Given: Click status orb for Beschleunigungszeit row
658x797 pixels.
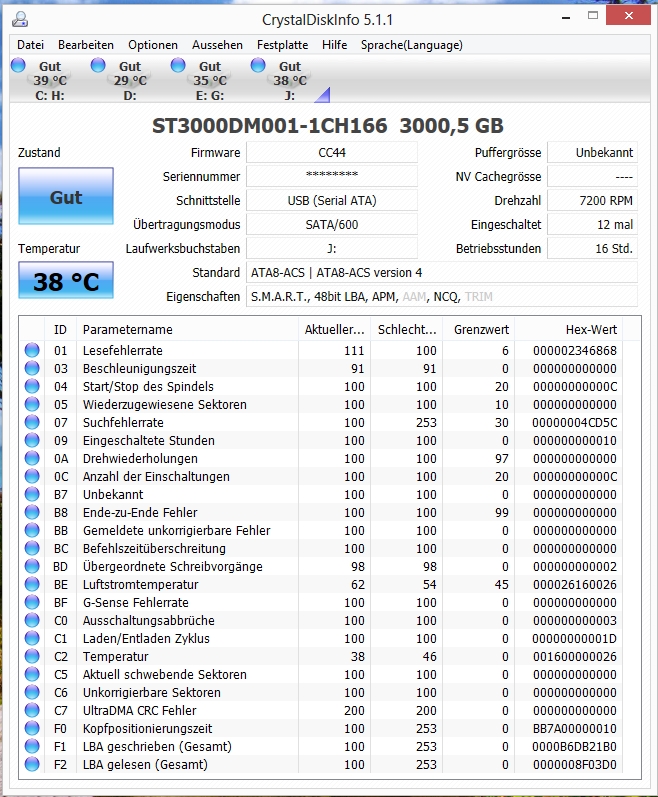Looking at the screenshot, I should coord(32,368).
